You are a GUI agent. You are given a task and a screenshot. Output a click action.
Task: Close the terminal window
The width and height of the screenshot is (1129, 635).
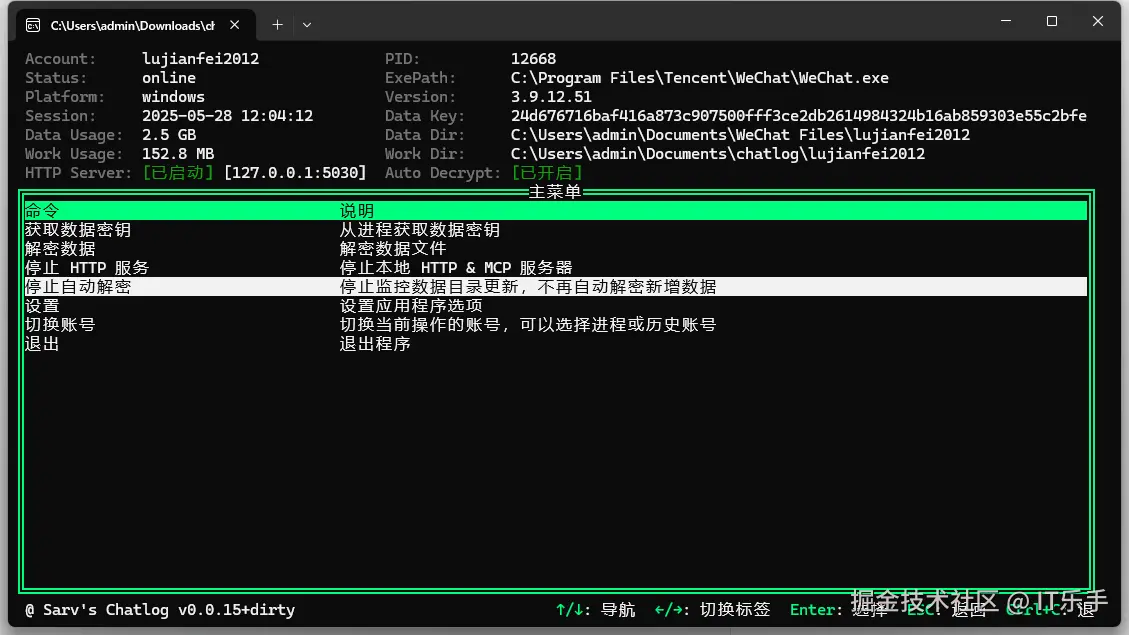coord(1097,21)
